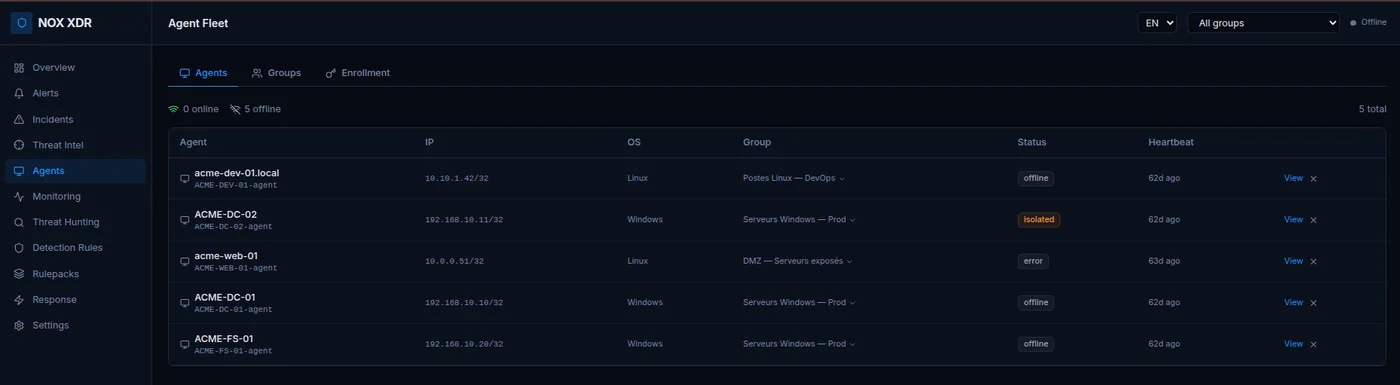Remove agent acme-dev-01.local with X icon
The width and height of the screenshot is (1400, 385).
(x=1313, y=179)
